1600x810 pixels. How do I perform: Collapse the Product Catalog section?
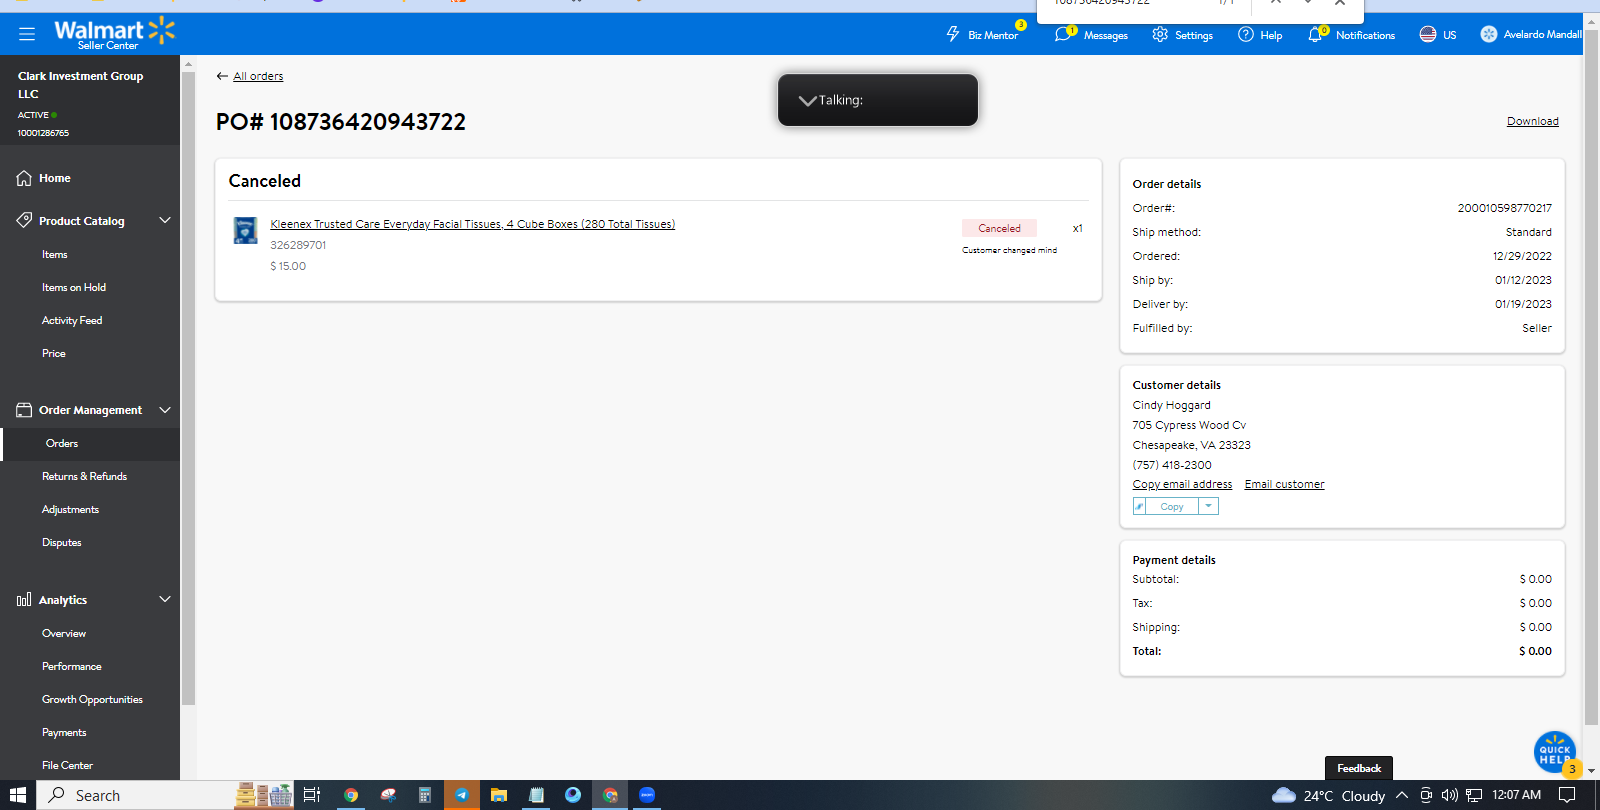pyautogui.click(x=165, y=220)
